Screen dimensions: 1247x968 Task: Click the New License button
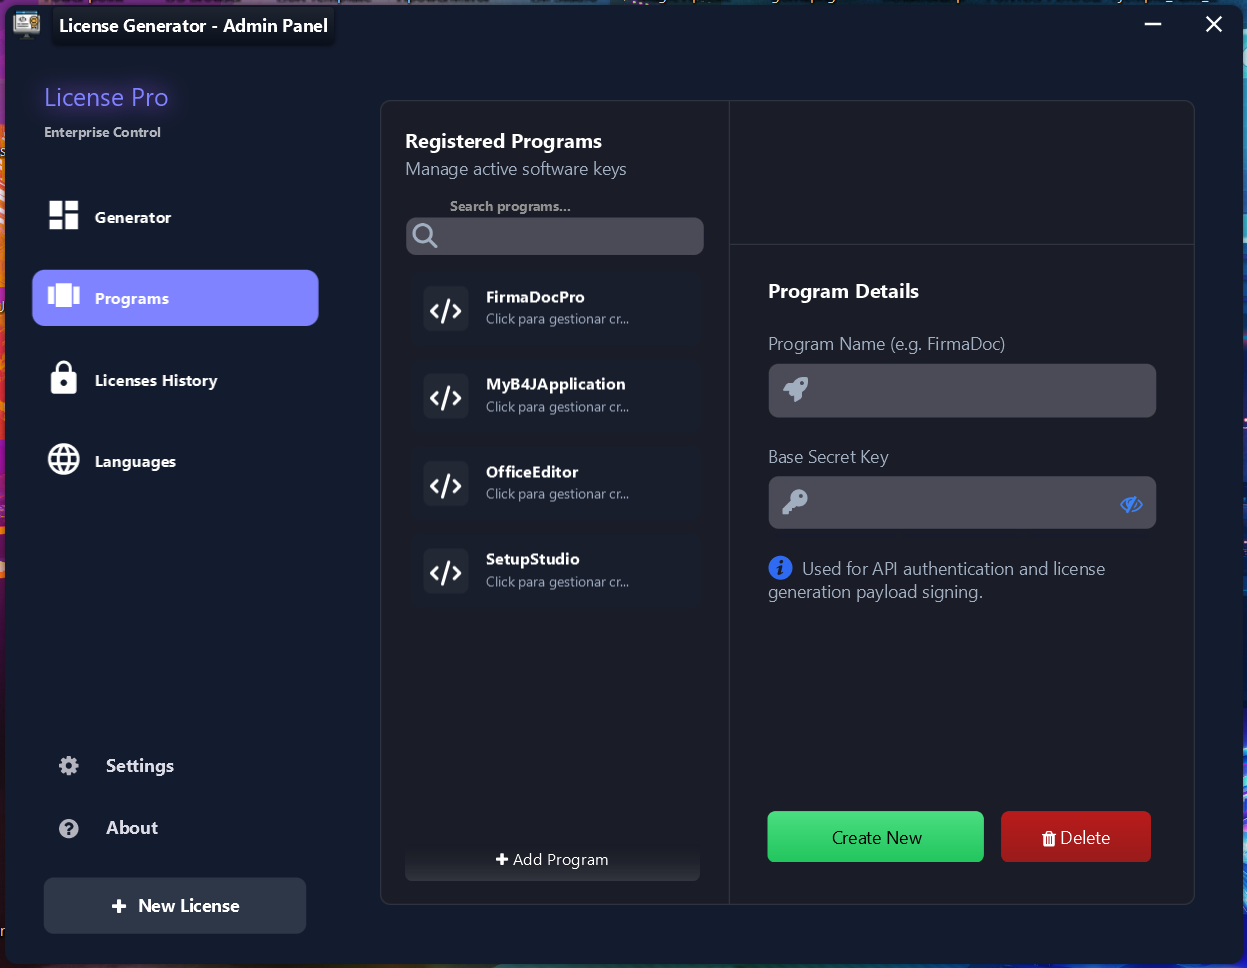pyautogui.click(x=175, y=906)
